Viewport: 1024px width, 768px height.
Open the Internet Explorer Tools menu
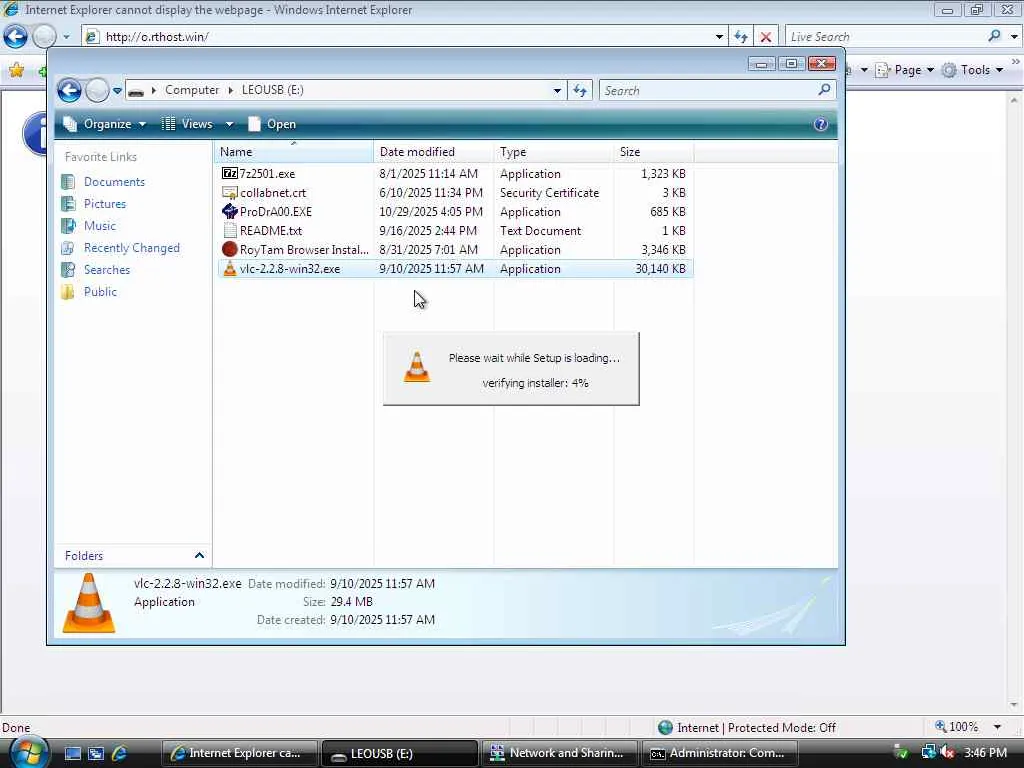(973, 70)
